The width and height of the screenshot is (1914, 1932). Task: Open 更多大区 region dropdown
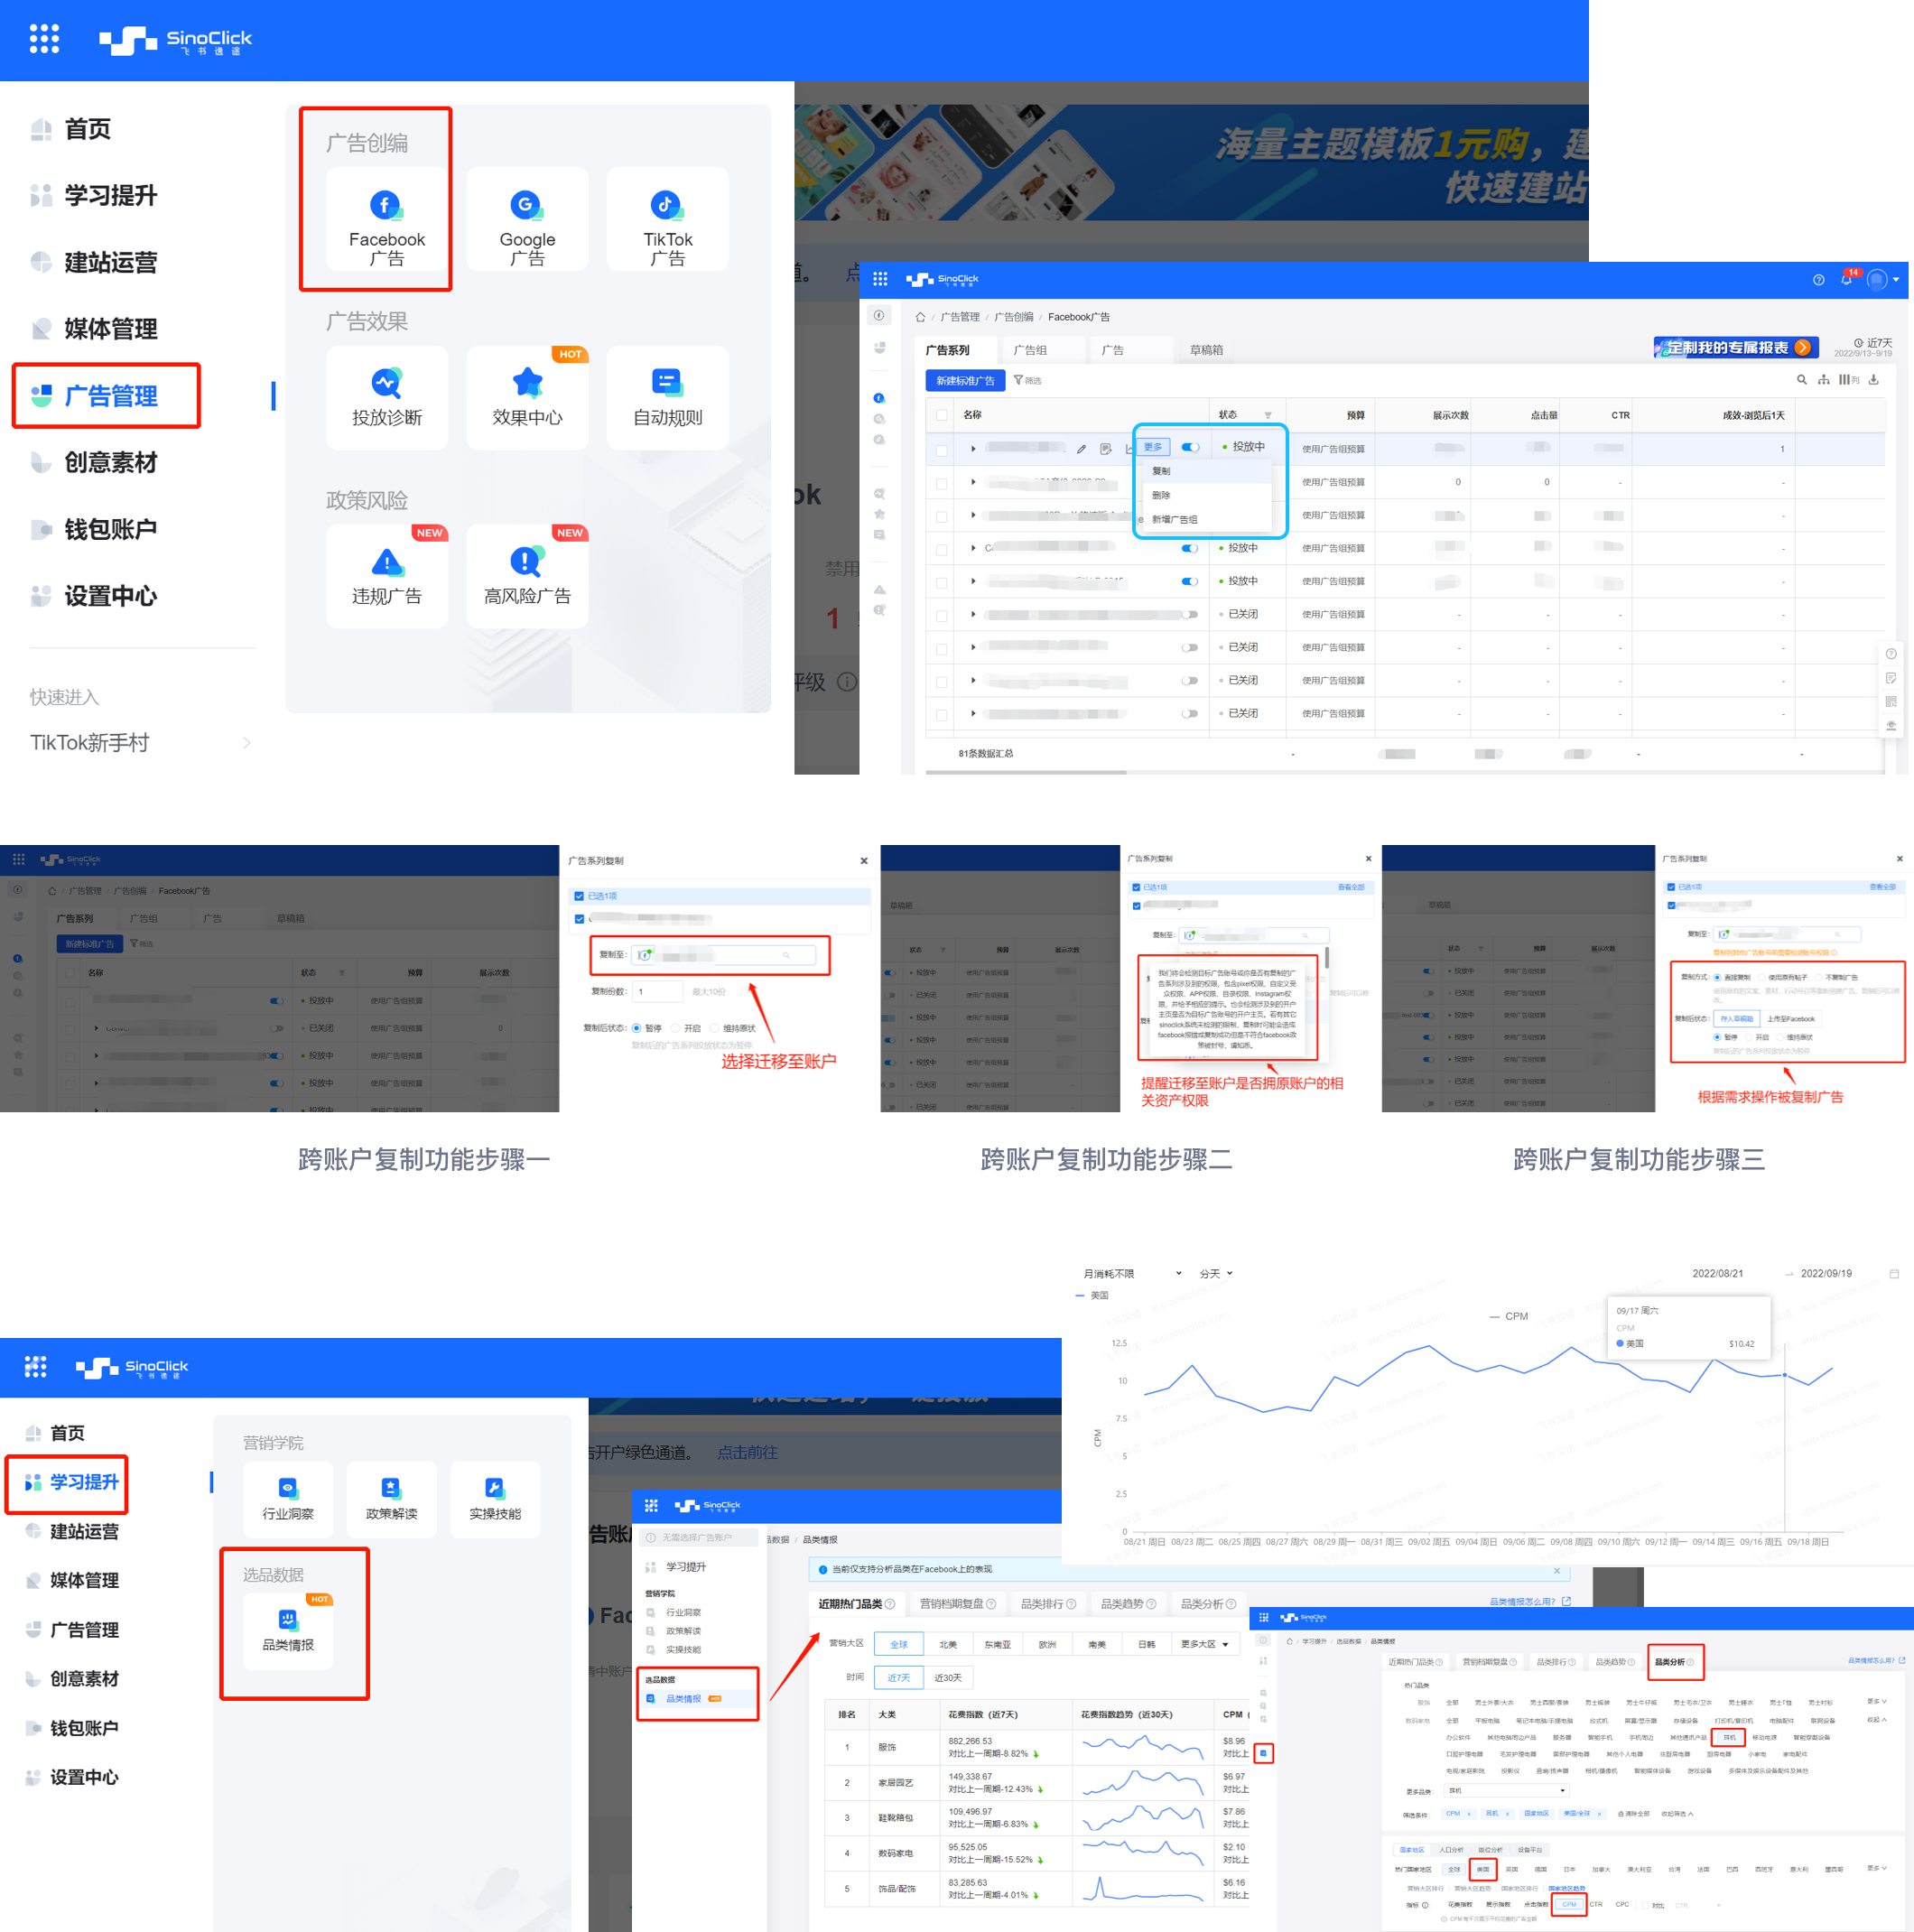point(1204,1644)
